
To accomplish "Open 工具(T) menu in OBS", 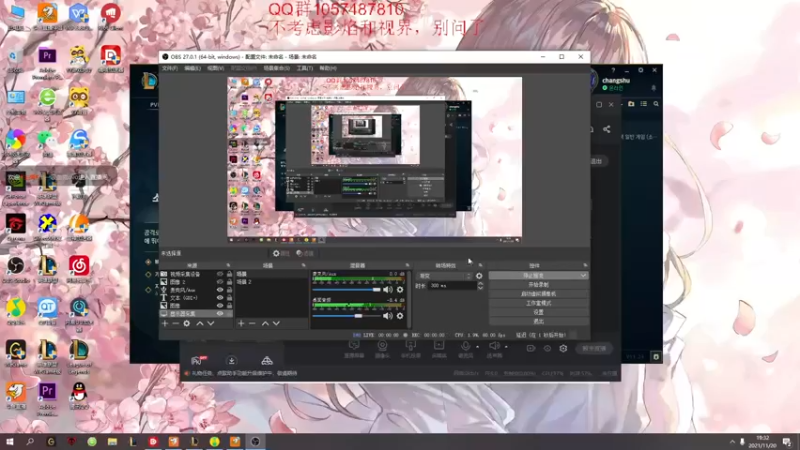I will point(305,68).
